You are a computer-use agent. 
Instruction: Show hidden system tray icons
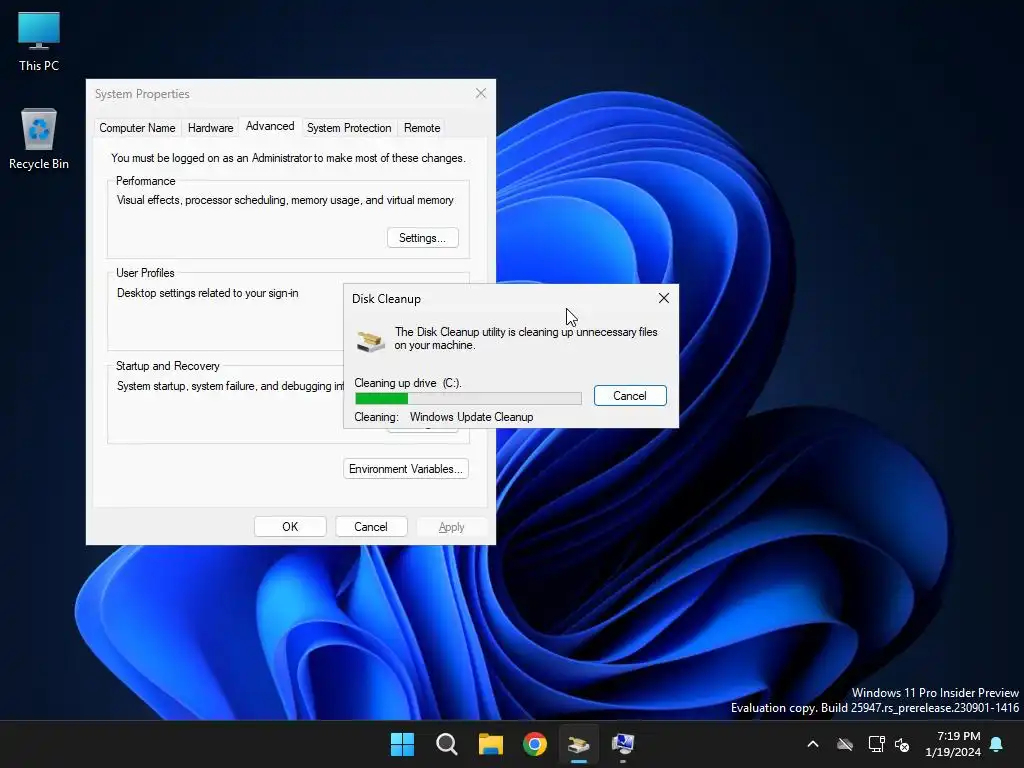point(813,744)
